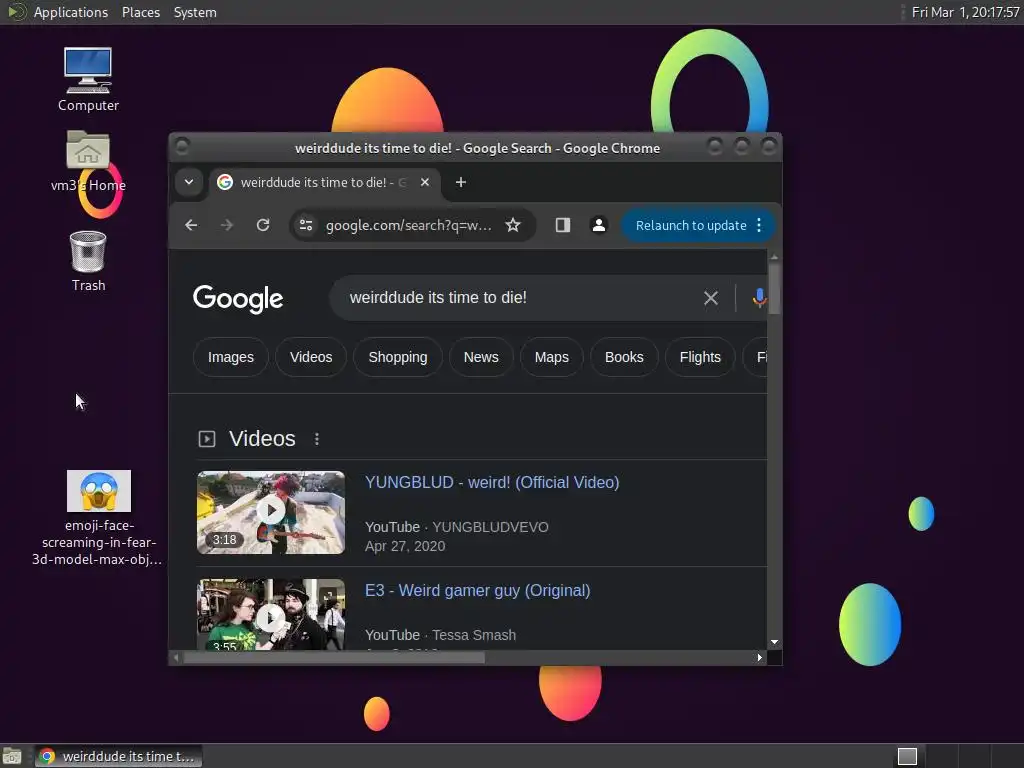Close the 'weirddude its time to die!' tab

pyautogui.click(x=425, y=182)
